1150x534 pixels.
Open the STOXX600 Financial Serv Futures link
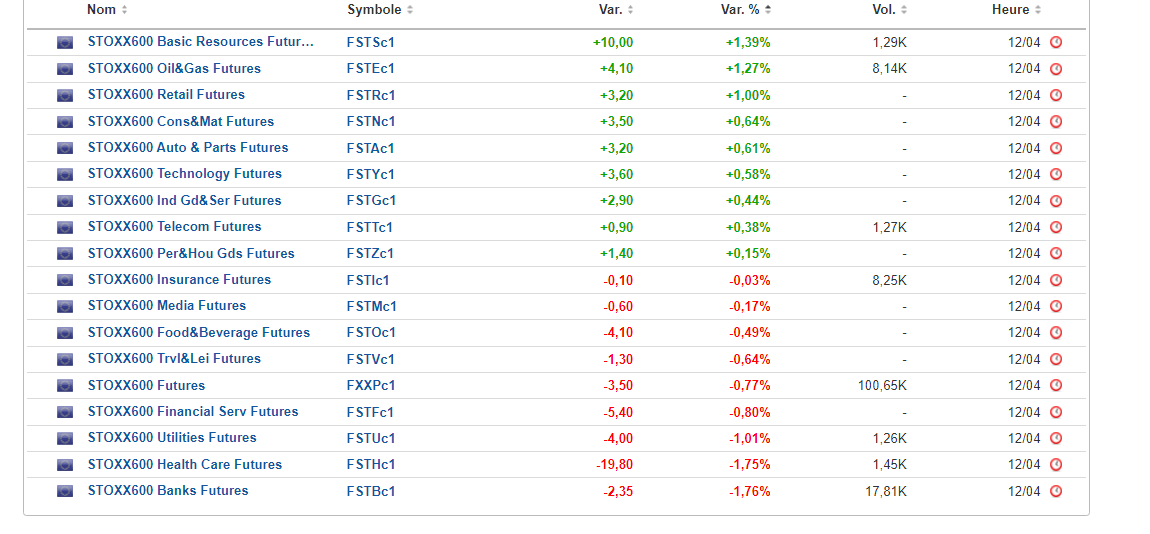pyautogui.click(x=192, y=412)
